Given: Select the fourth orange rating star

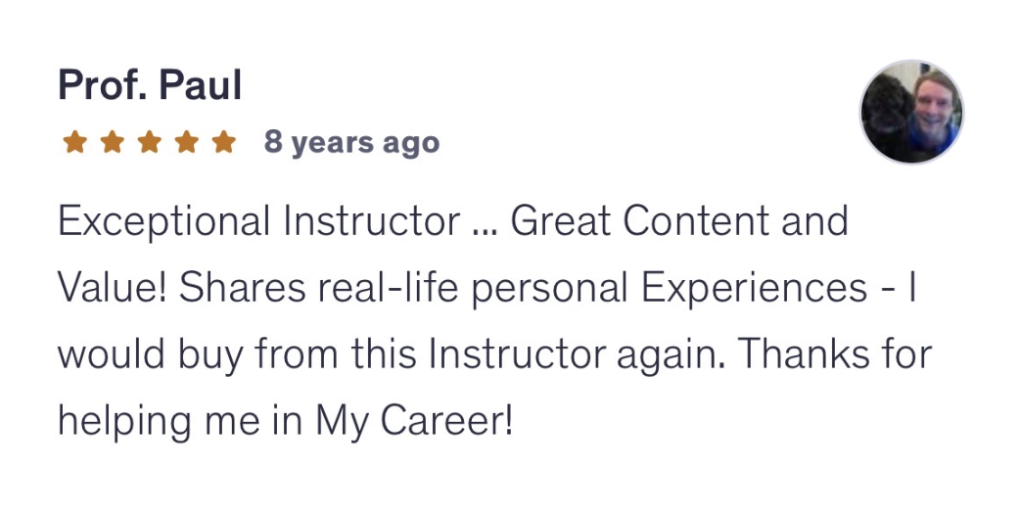Looking at the screenshot, I should [187, 142].
